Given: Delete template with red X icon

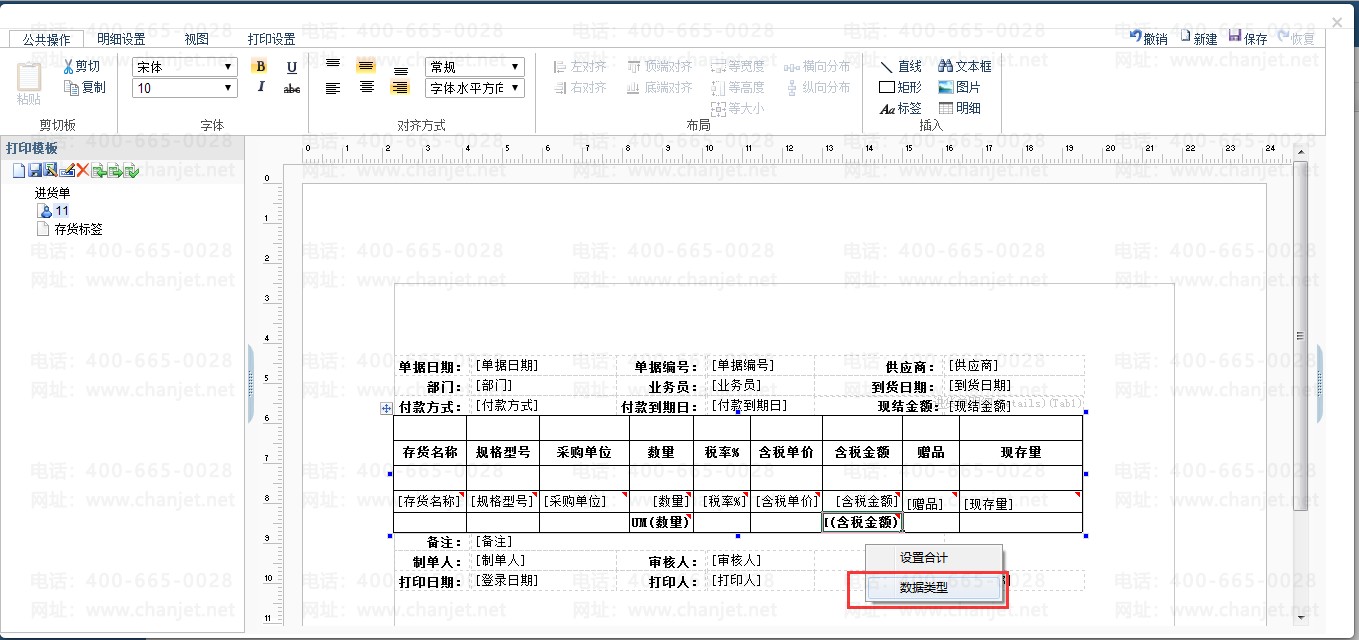Looking at the screenshot, I should pyautogui.click(x=82, y=171).
